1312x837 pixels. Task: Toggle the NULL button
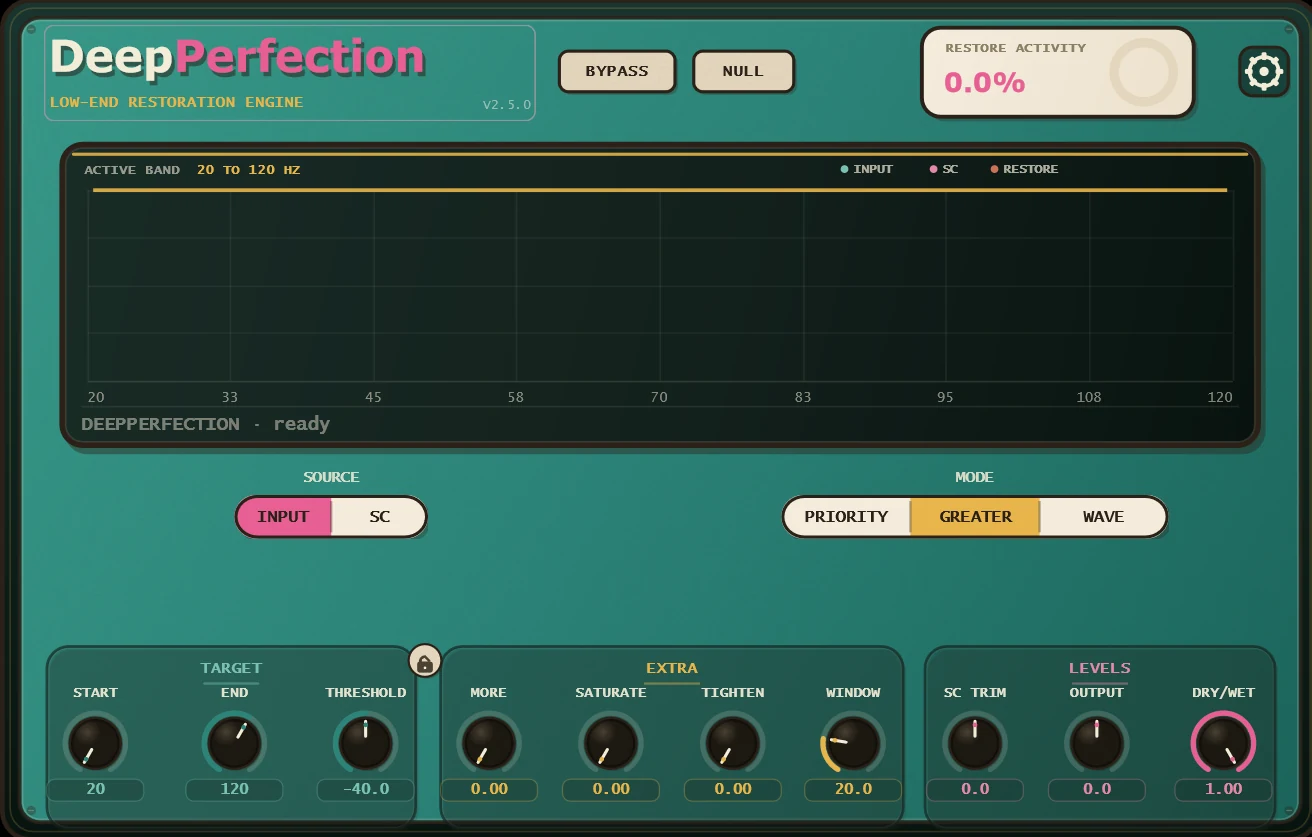(743, 71)
